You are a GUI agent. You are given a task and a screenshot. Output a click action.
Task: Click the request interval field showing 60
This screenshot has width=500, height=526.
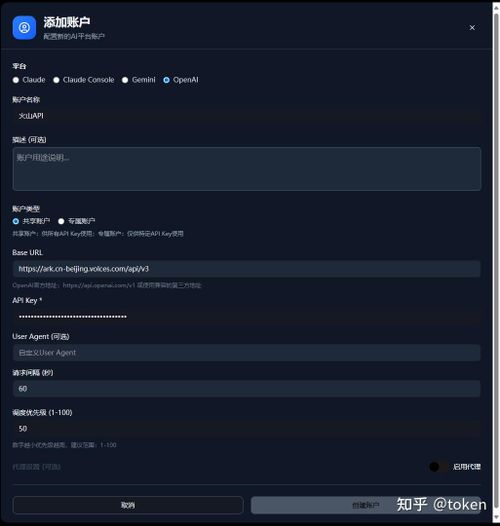[247, 388]
